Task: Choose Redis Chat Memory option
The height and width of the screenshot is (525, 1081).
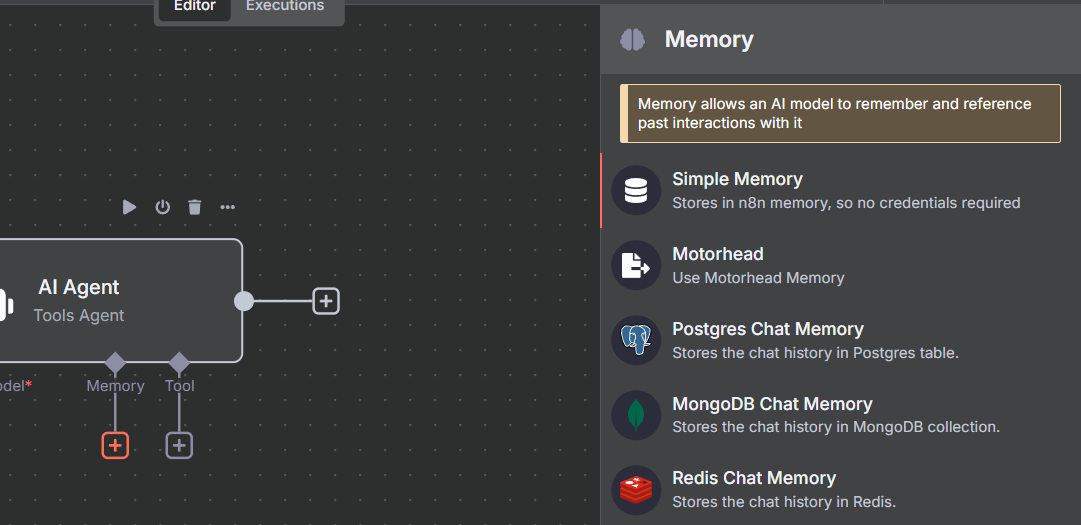Action: click(840, 490)
